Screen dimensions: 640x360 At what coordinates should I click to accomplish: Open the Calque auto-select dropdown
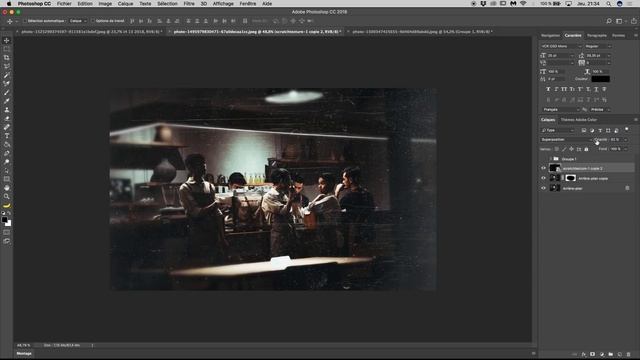pyautogui.click(x=78, y=21)
